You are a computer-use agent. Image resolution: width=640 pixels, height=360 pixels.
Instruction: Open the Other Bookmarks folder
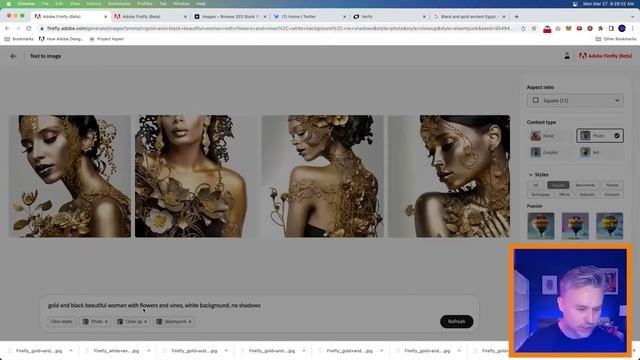click(x=616, y=39)
